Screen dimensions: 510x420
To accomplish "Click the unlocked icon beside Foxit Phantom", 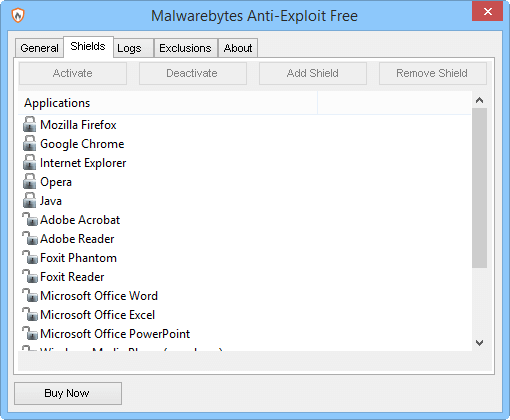I will pos(30,257).
